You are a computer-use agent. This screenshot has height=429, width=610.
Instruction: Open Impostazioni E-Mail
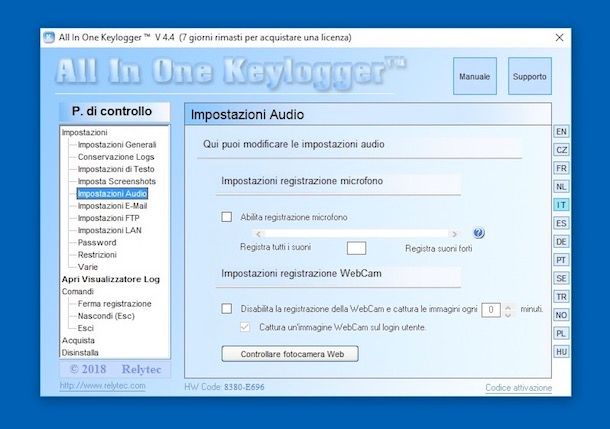click(x=112, y=206)
